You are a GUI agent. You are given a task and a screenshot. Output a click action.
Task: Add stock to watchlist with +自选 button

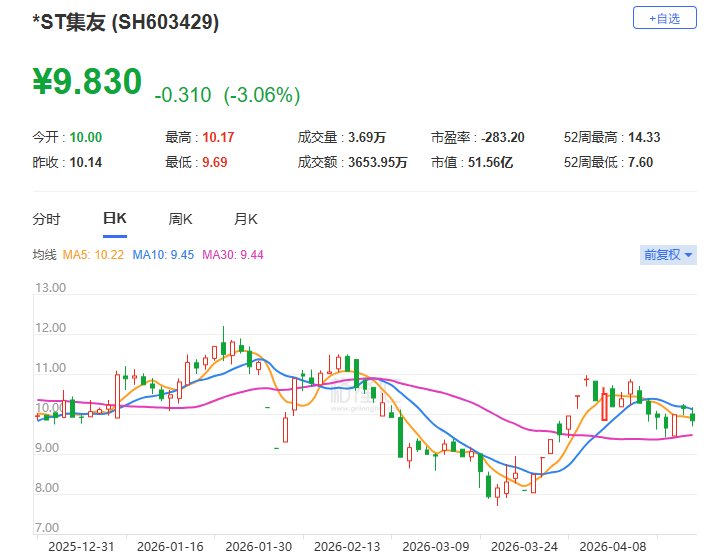pyautogui.click(x=664, y=18)
